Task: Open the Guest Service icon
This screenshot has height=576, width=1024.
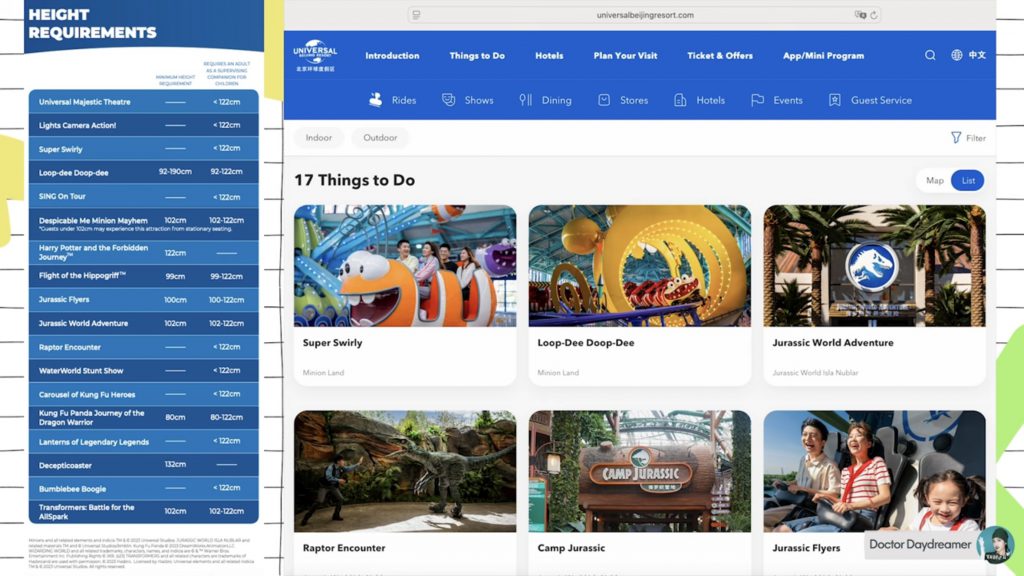Action: click(835, 100)
